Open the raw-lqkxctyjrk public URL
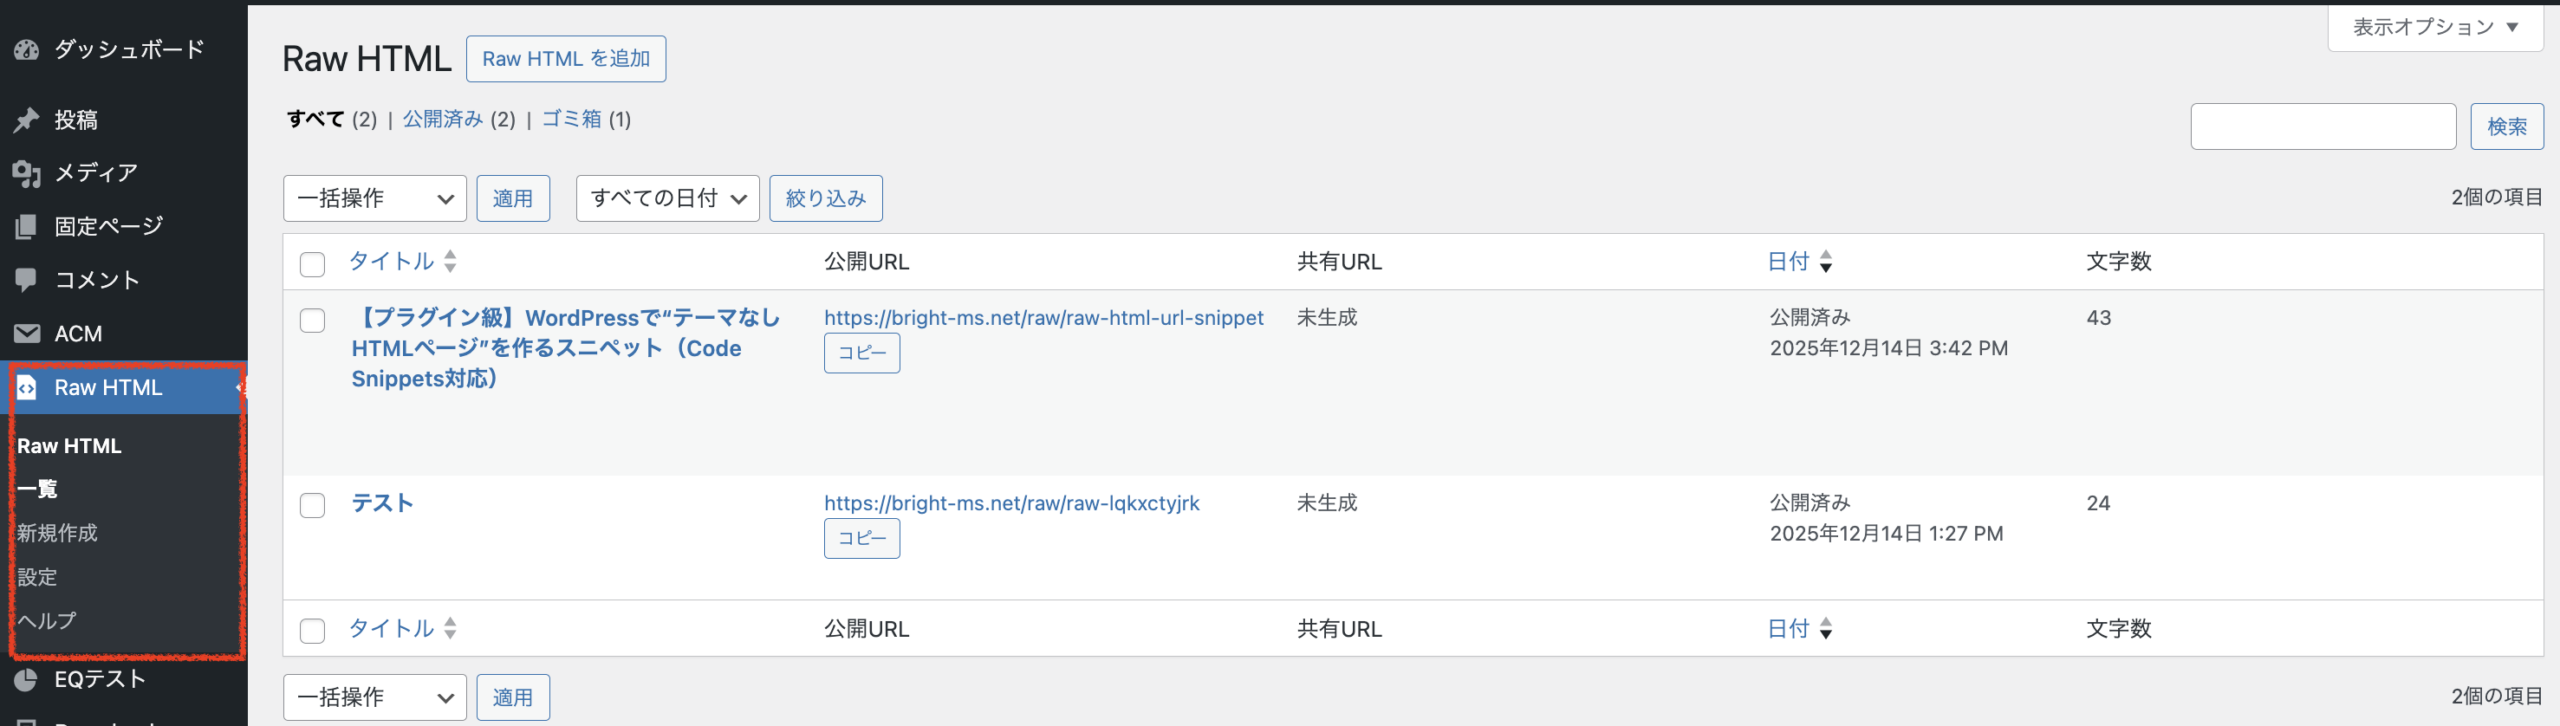The height and width of the screenshot is (726, 2560). tap(1012, 503)
